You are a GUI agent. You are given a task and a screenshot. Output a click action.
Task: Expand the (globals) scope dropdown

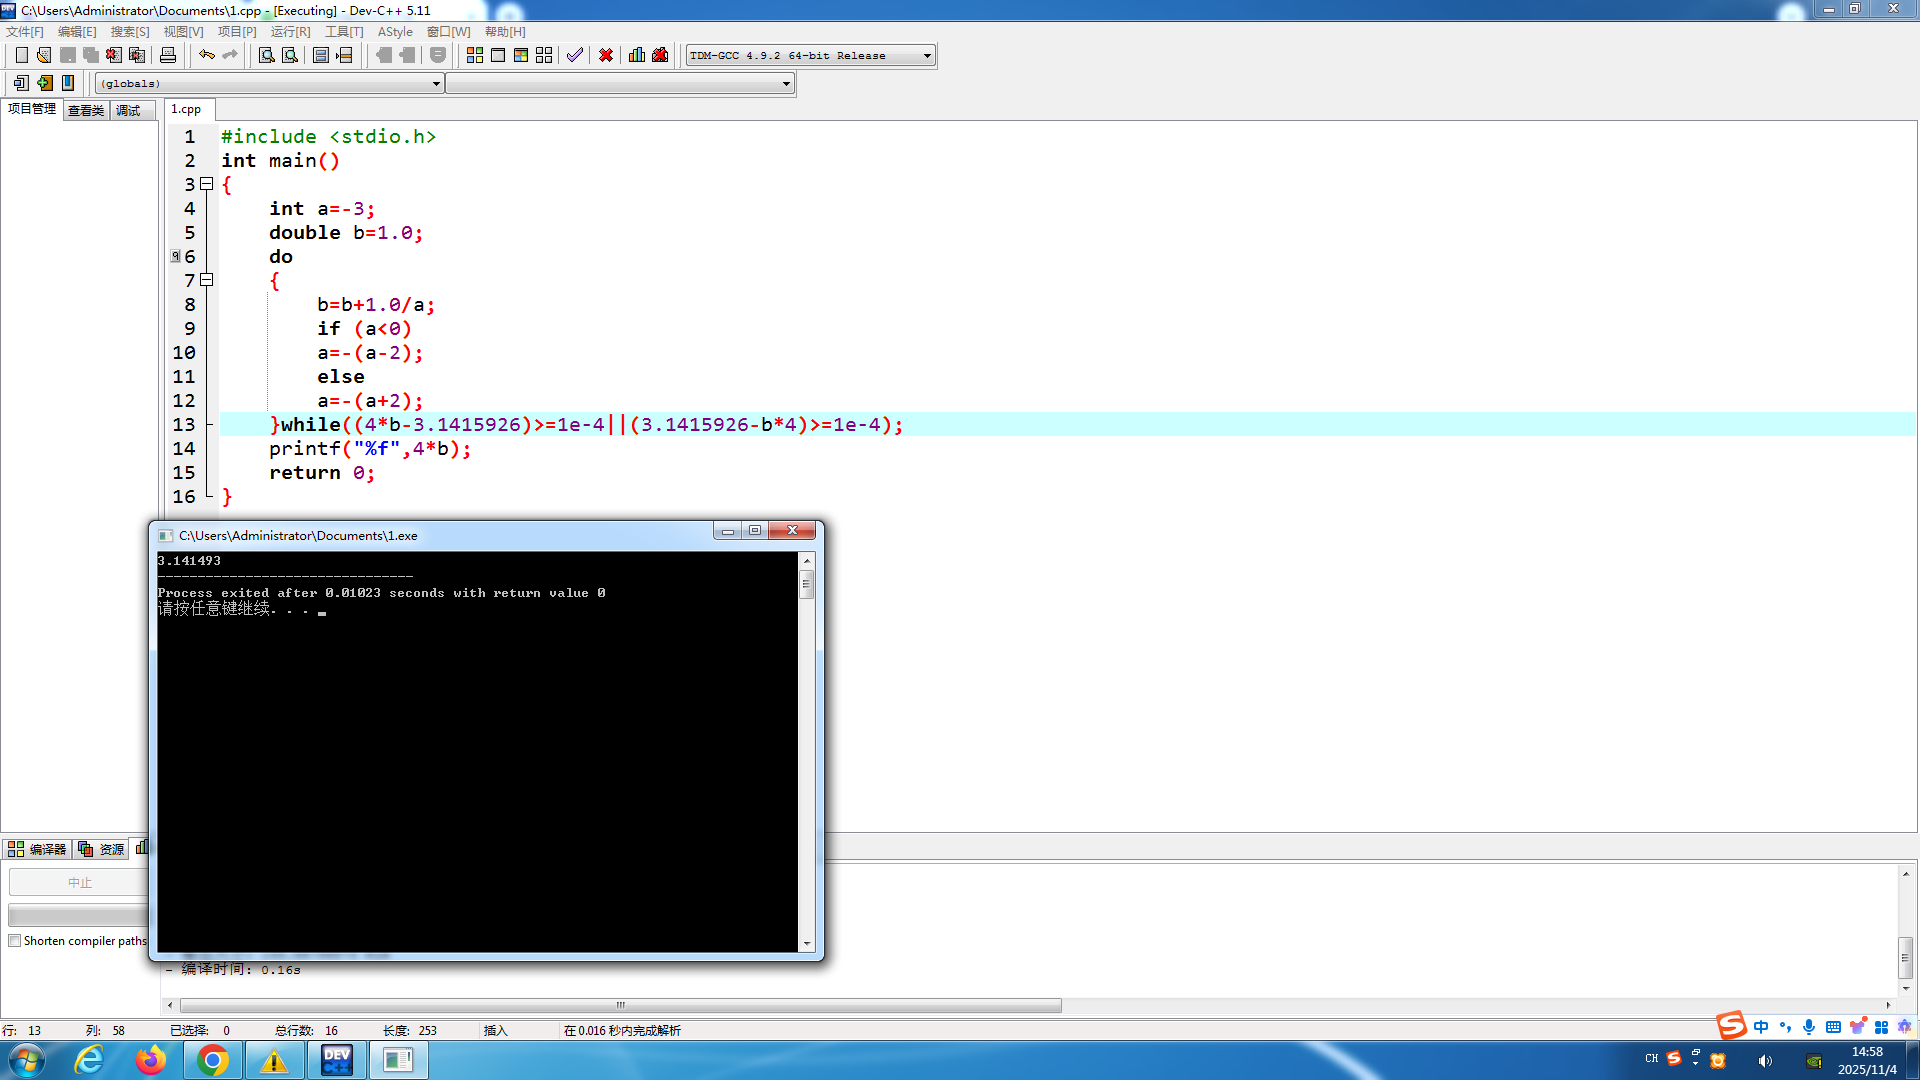click(x=436, y=84)
